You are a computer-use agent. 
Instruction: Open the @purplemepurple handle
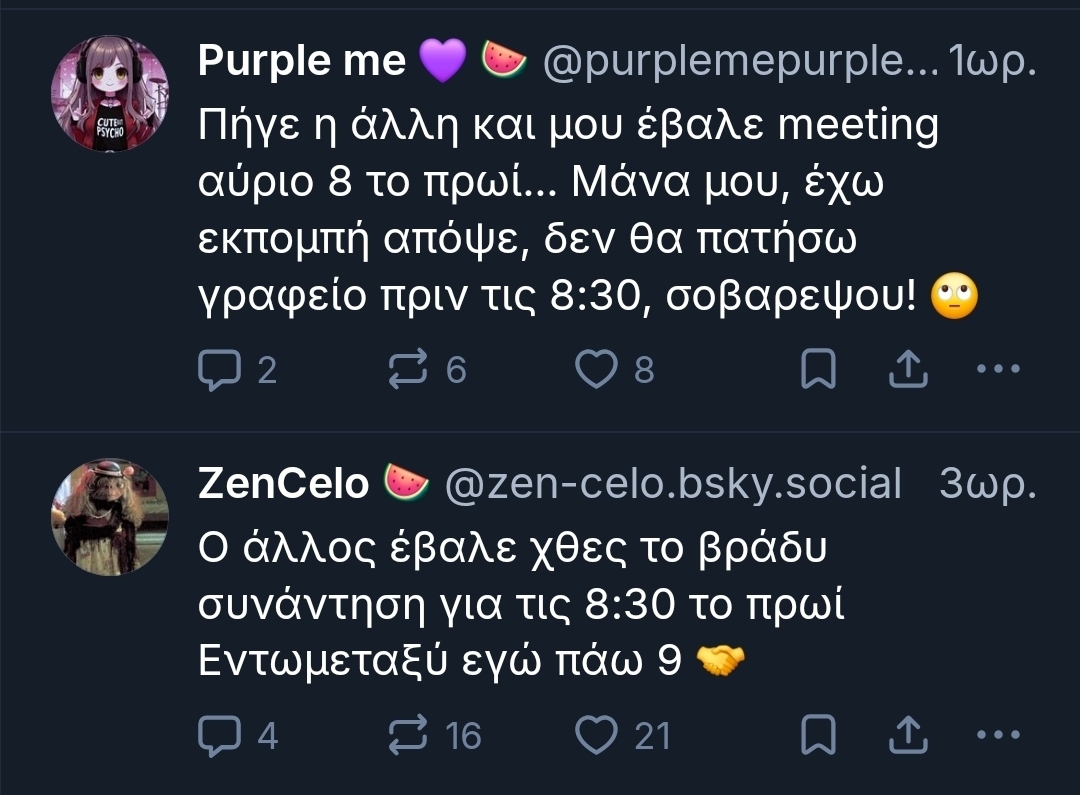(x=740, y=62)
